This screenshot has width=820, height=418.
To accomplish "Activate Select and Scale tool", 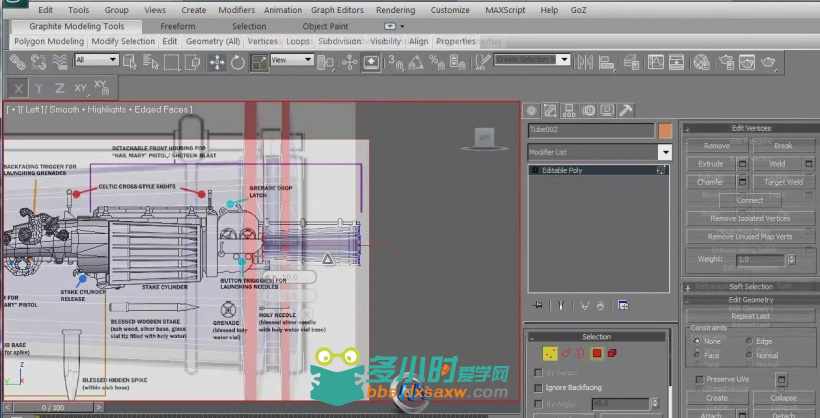I will (x=259, y=63).
